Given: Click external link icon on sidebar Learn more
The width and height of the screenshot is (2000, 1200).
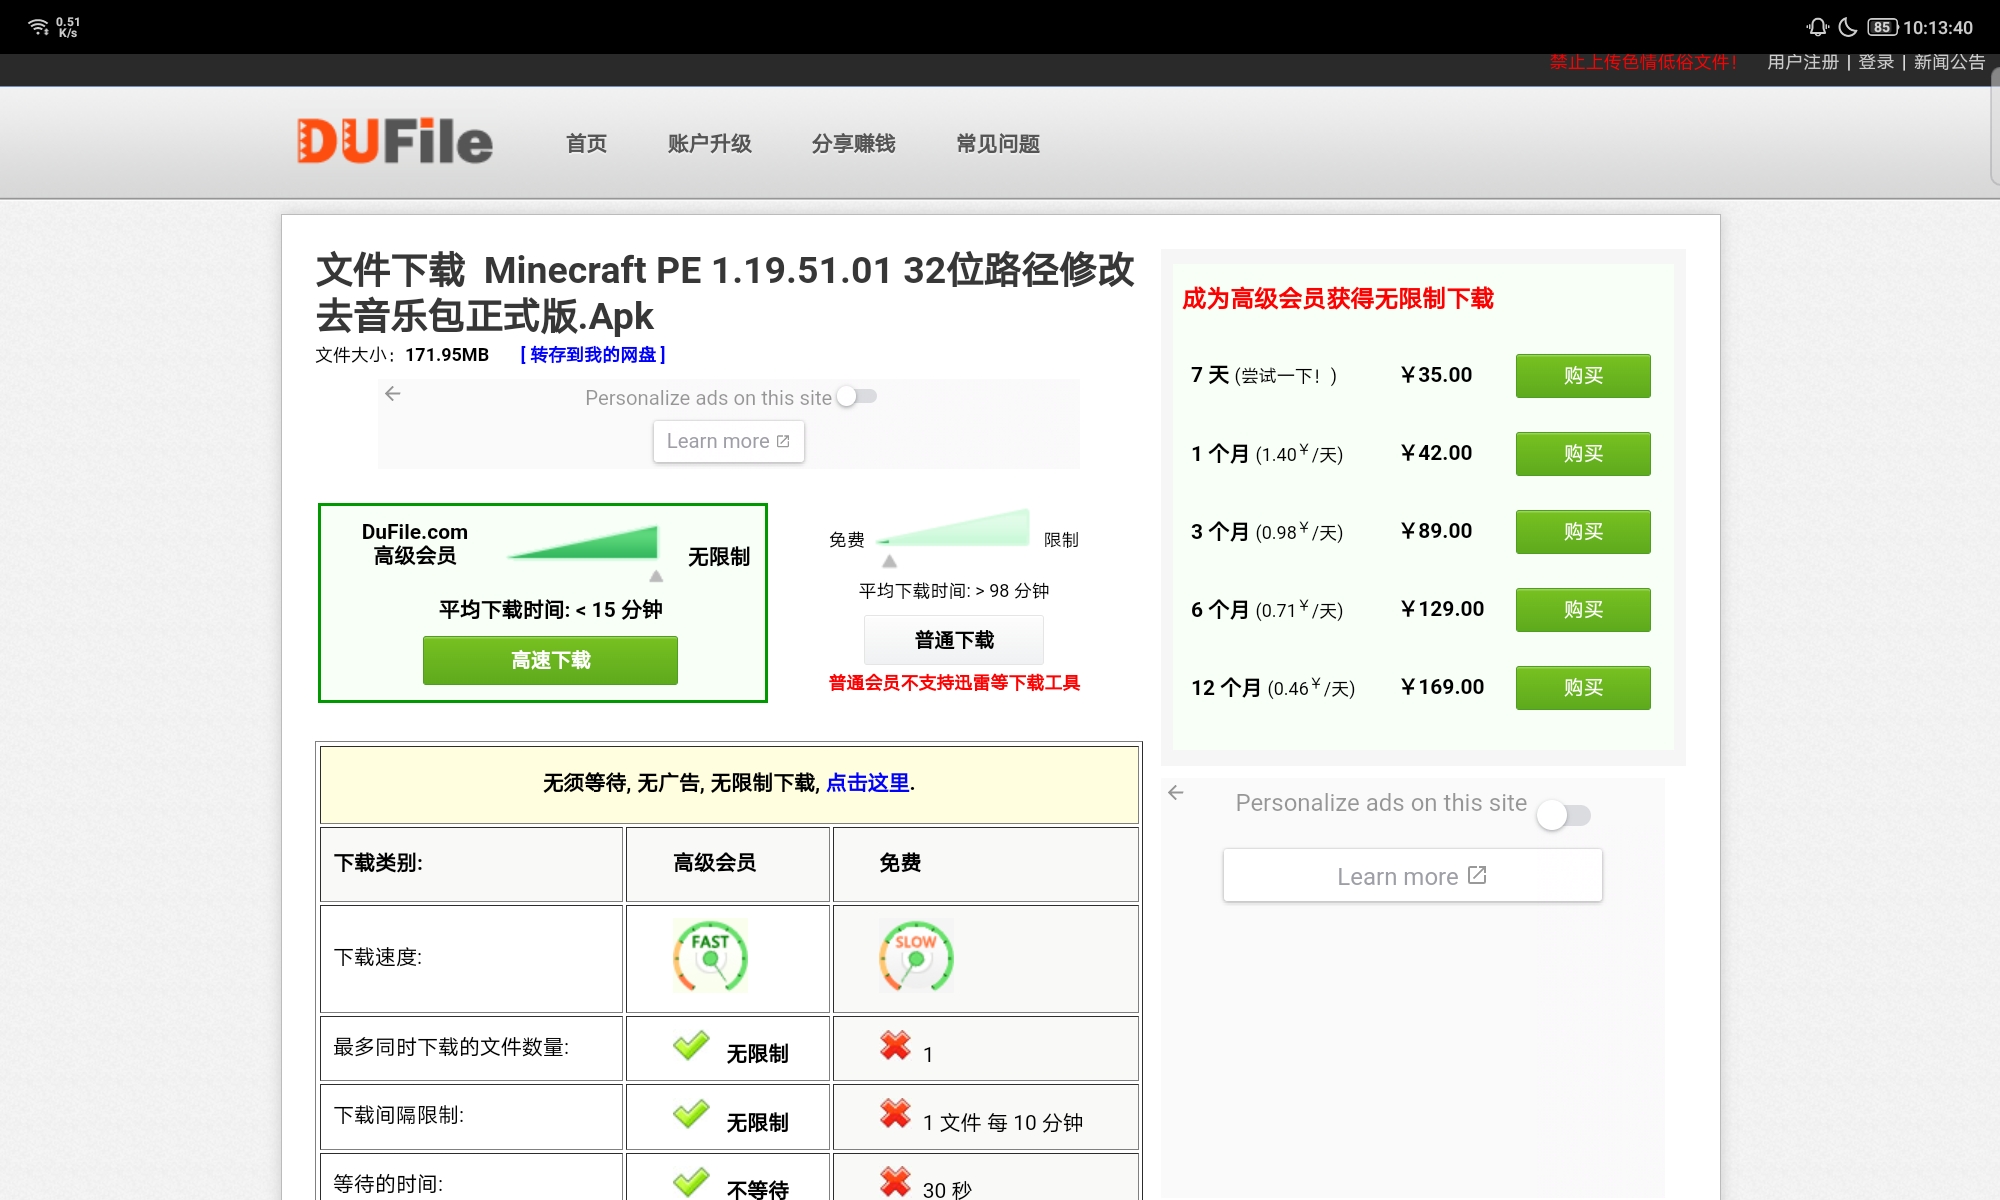Looking at the screenshot, I should coord(1477,875).
